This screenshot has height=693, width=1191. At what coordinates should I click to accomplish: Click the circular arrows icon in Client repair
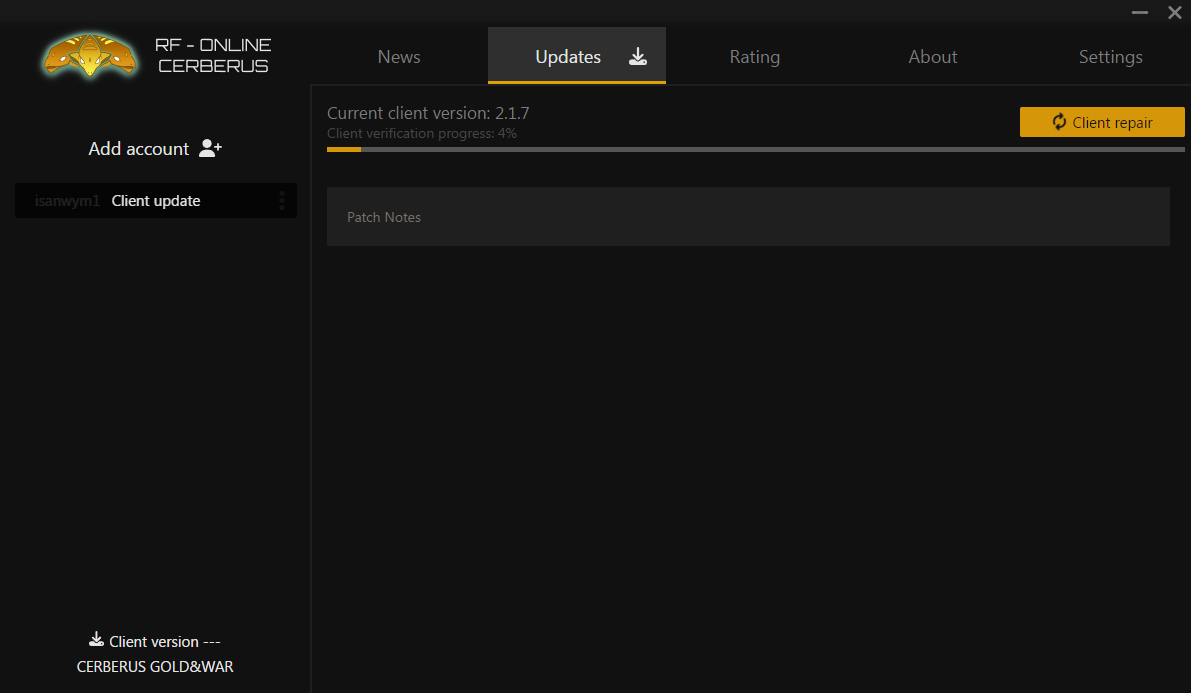pyautogui.click(x=1059, y=122)
